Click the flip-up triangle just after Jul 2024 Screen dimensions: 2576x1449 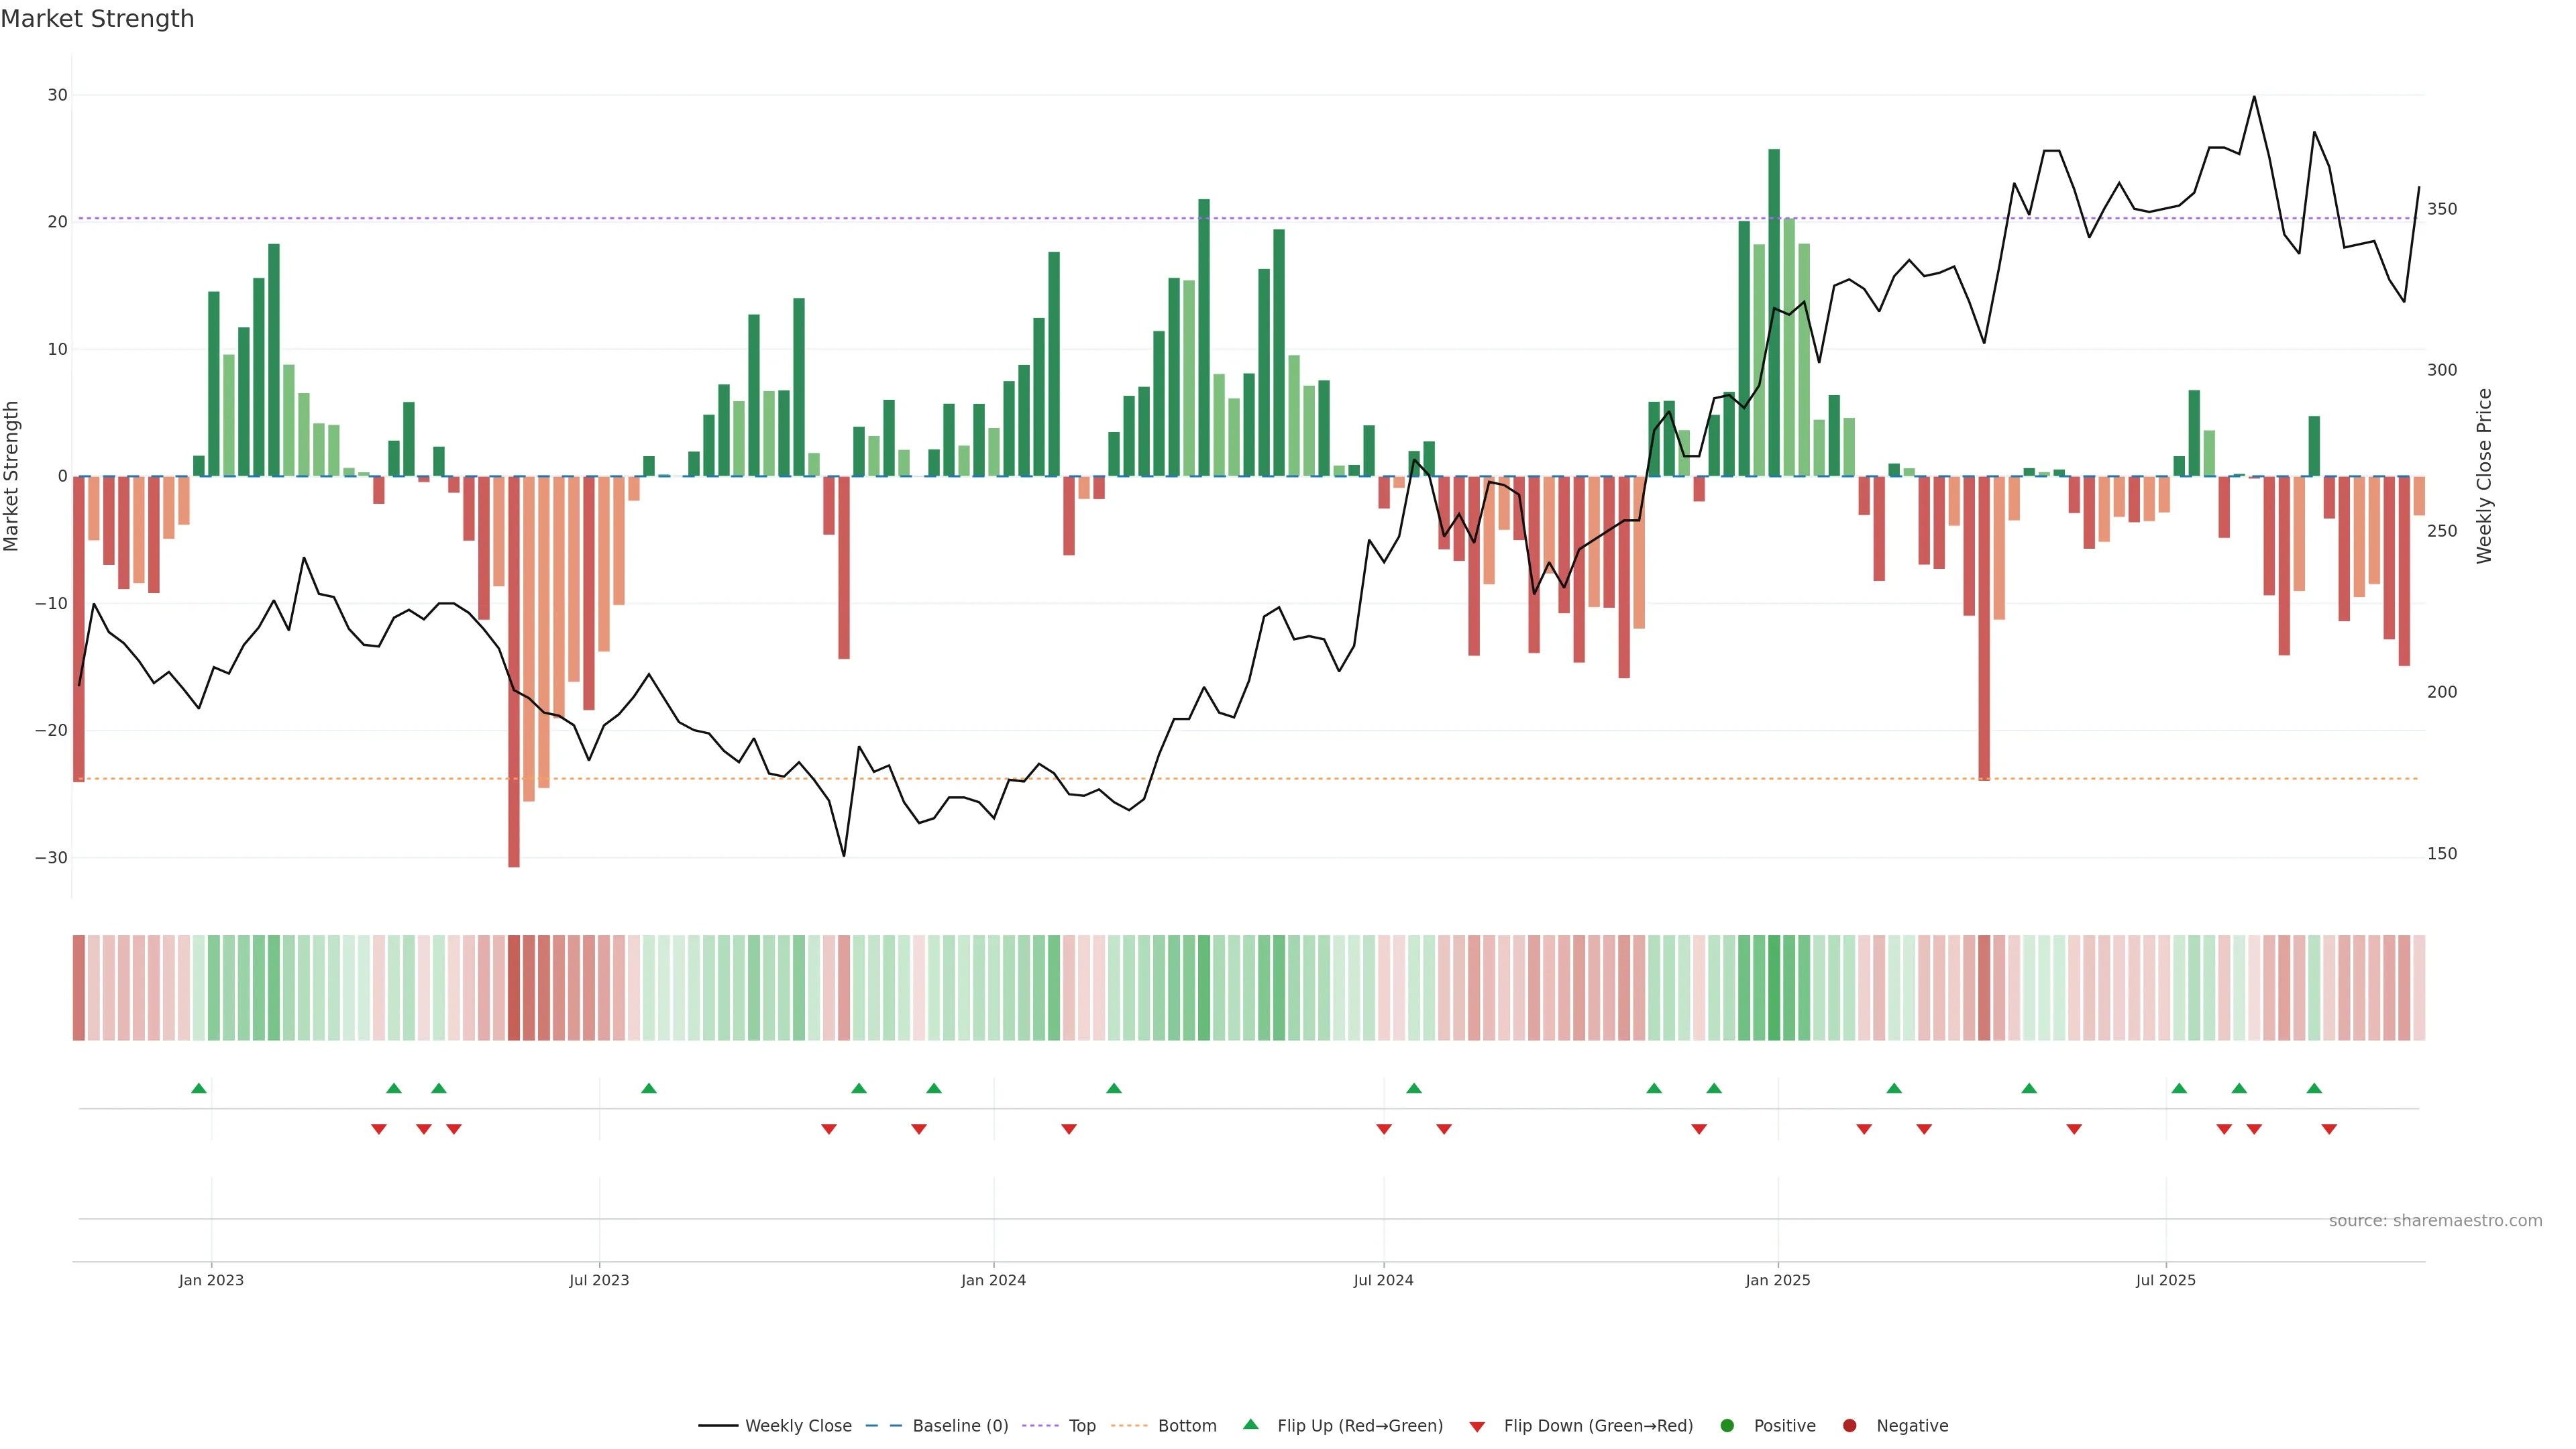pyautogui.click(x=1414, y=1088)
